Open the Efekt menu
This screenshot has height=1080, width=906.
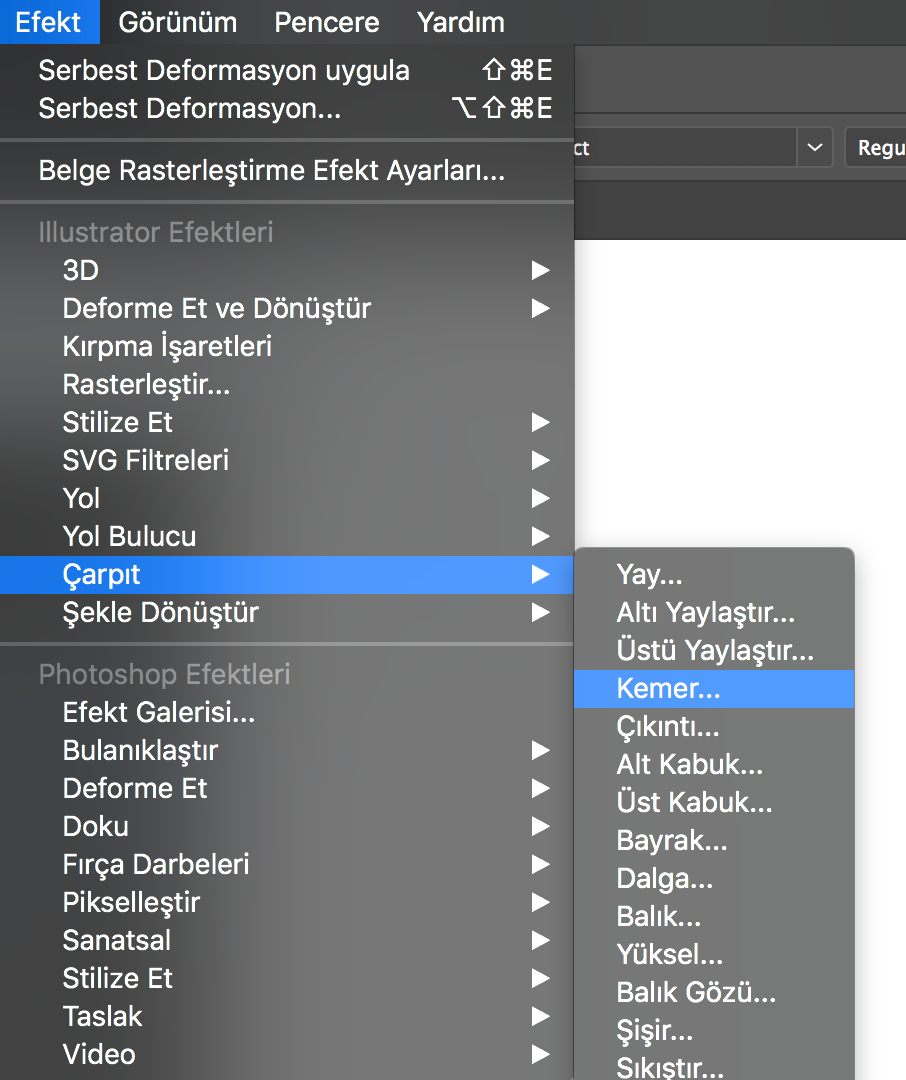49,22
